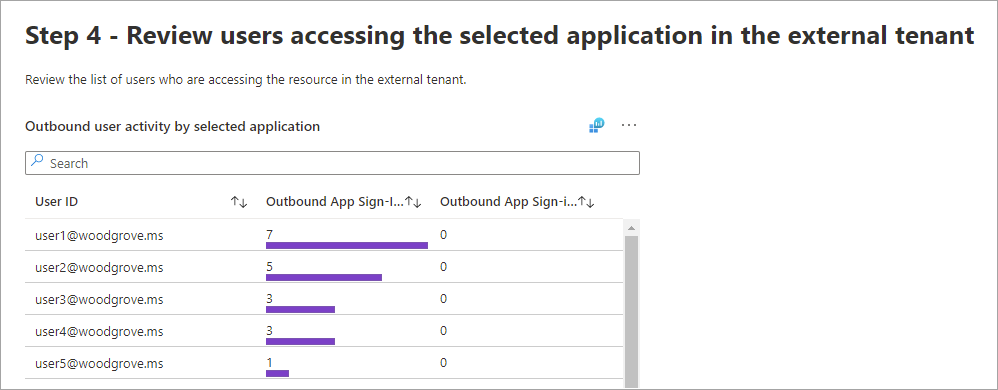Select the user2@woodgrove.ms row
This screenshot has height=390, width=998.
[324, 267]
